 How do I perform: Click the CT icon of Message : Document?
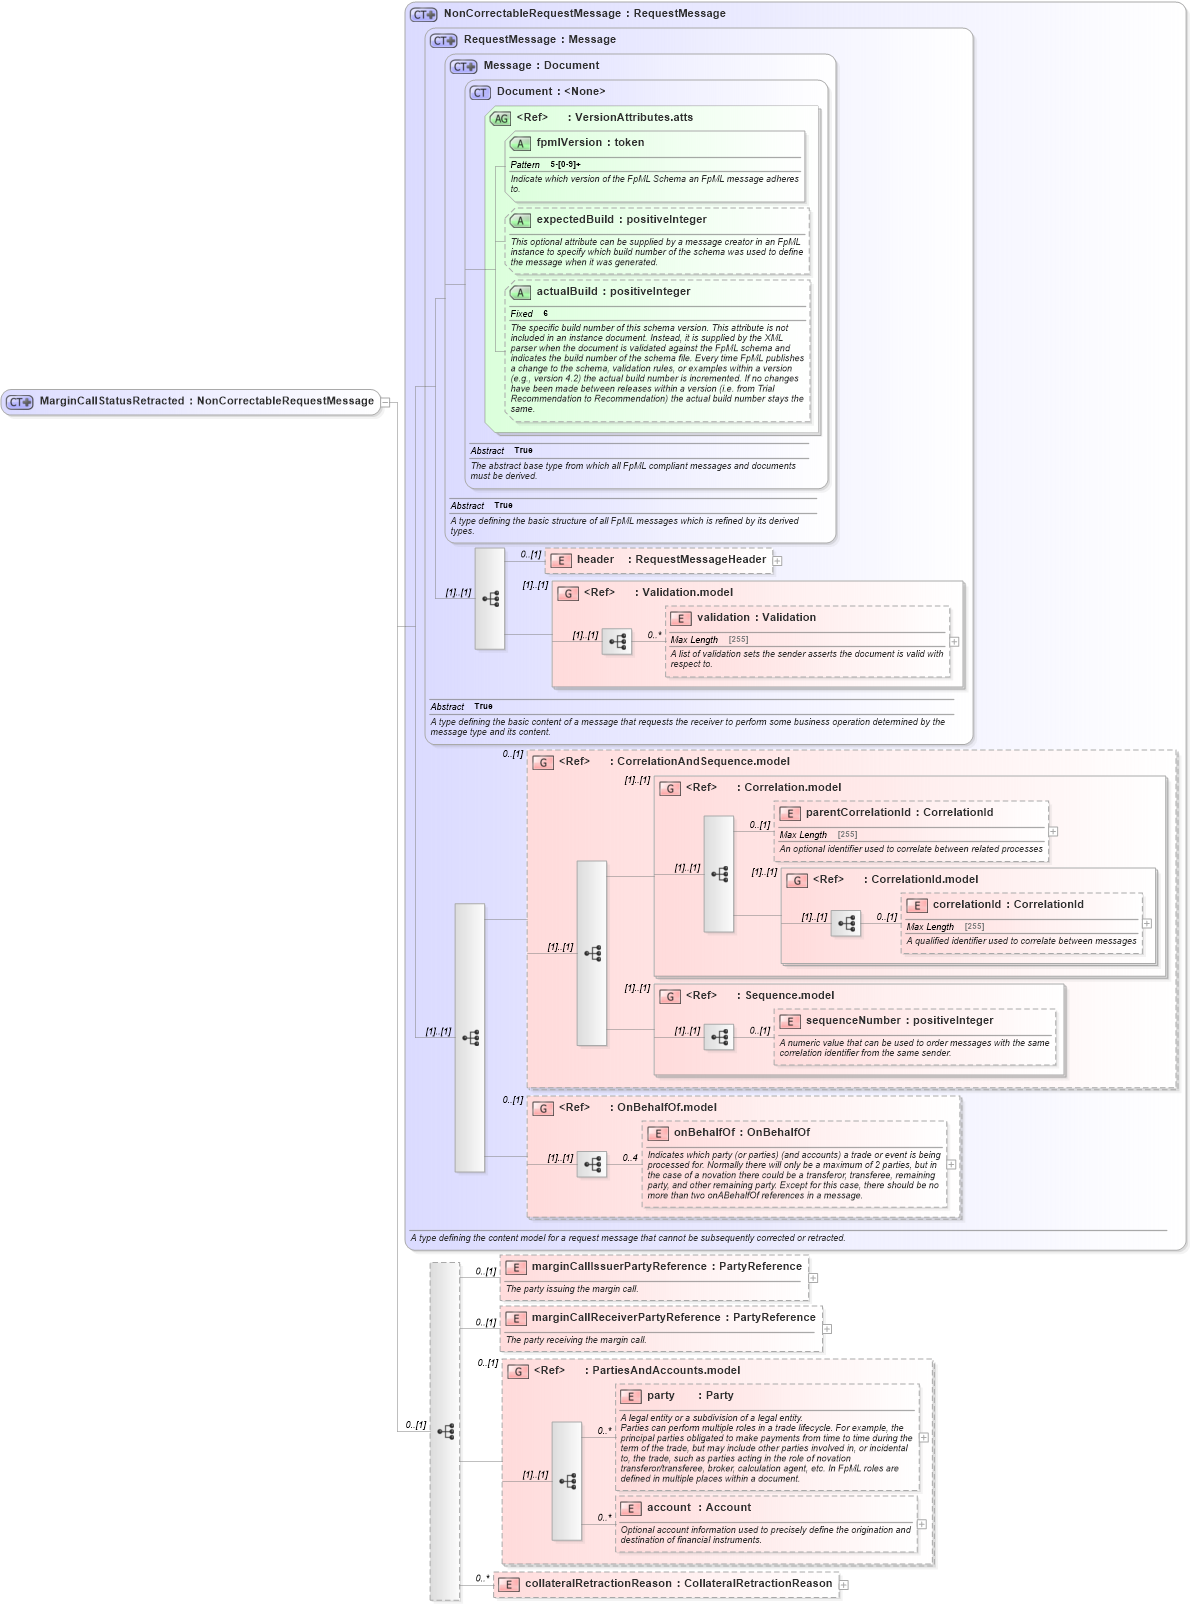coord(464,67)
